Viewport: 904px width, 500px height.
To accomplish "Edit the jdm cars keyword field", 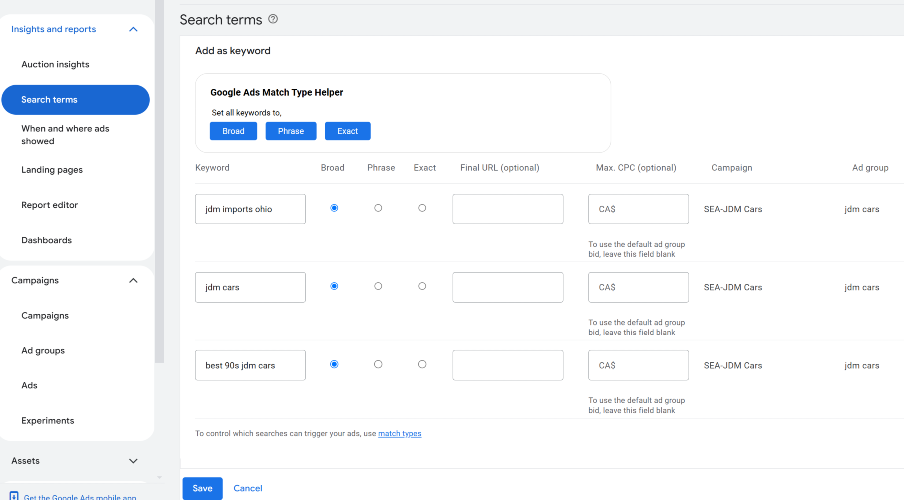I will (x=250, y=287).
